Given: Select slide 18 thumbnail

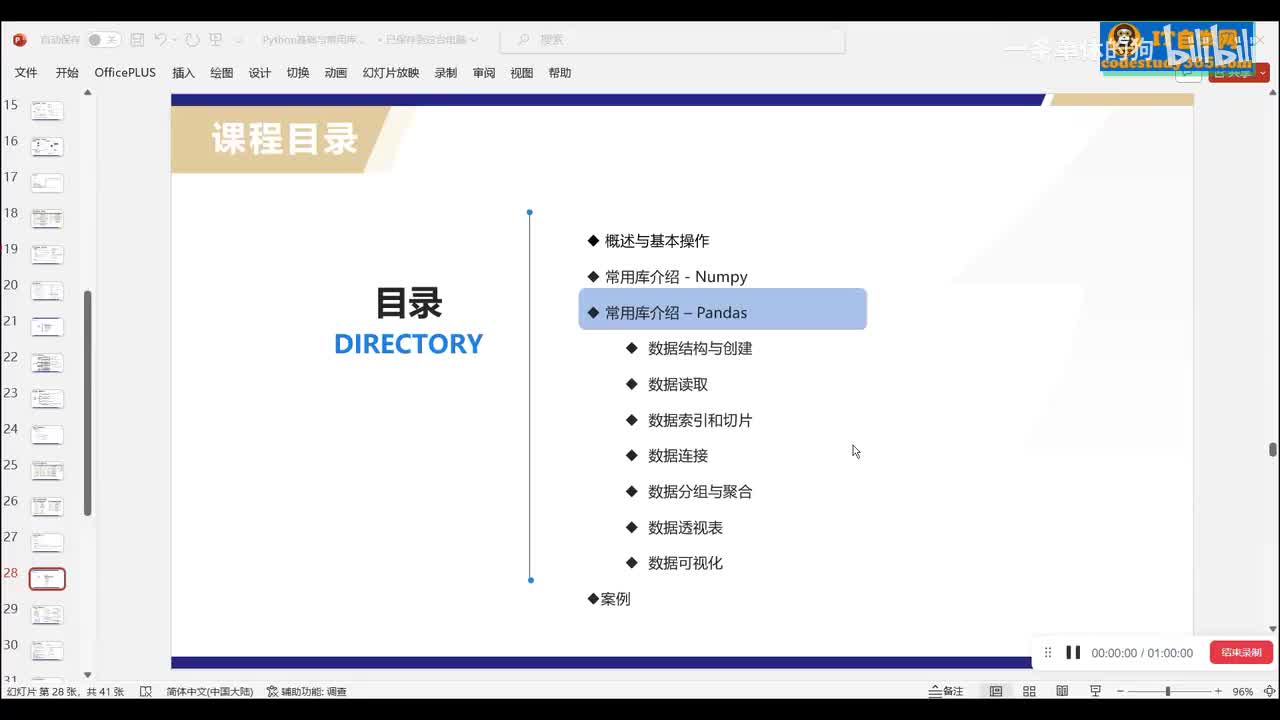Looking at the screenshot, I should click(x=47, y=219).
